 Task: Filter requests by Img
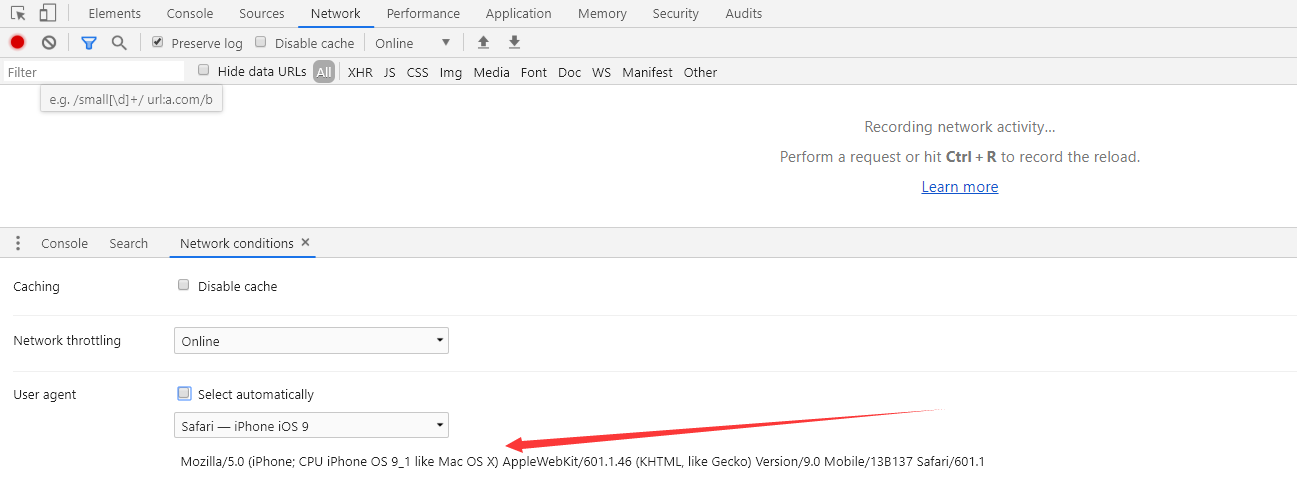tap(451, 72)
